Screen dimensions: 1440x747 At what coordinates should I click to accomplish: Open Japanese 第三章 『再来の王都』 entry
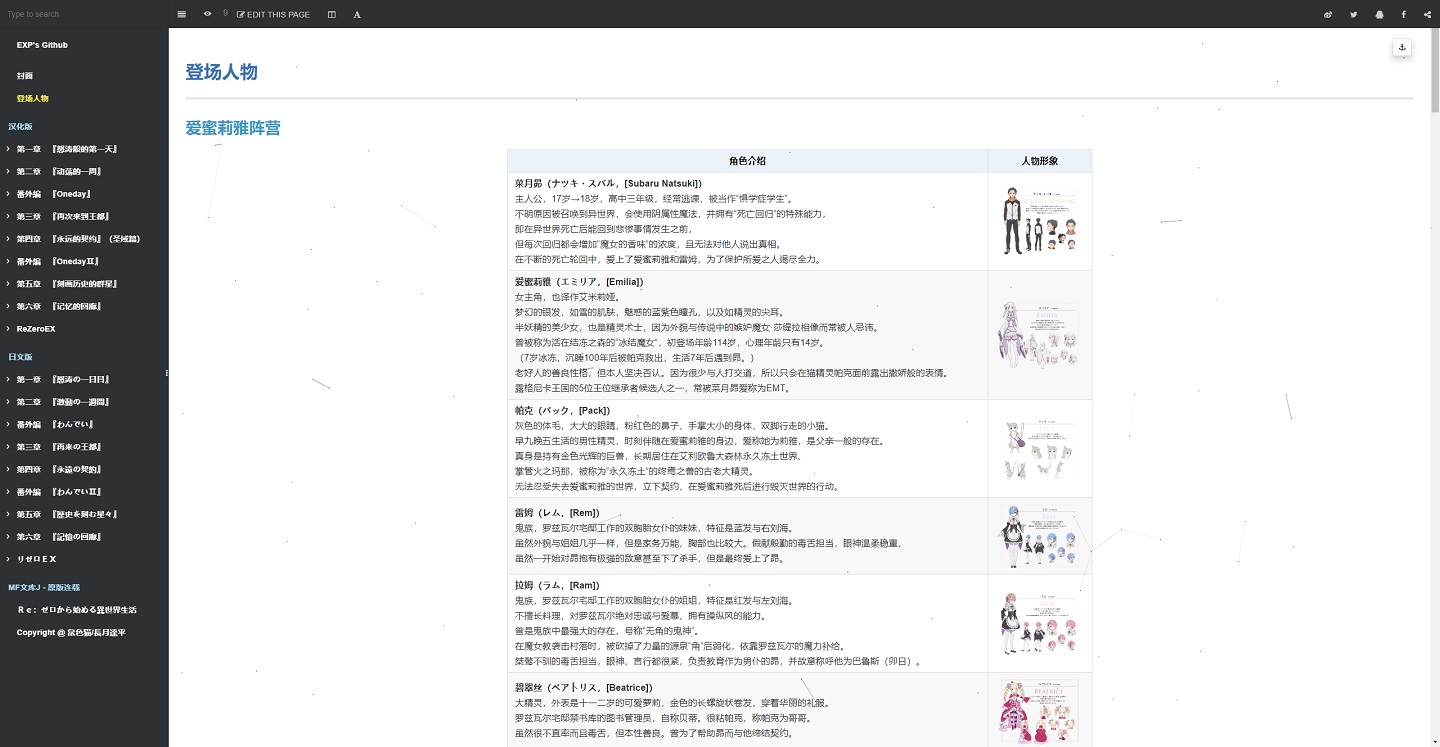(59, 447)
